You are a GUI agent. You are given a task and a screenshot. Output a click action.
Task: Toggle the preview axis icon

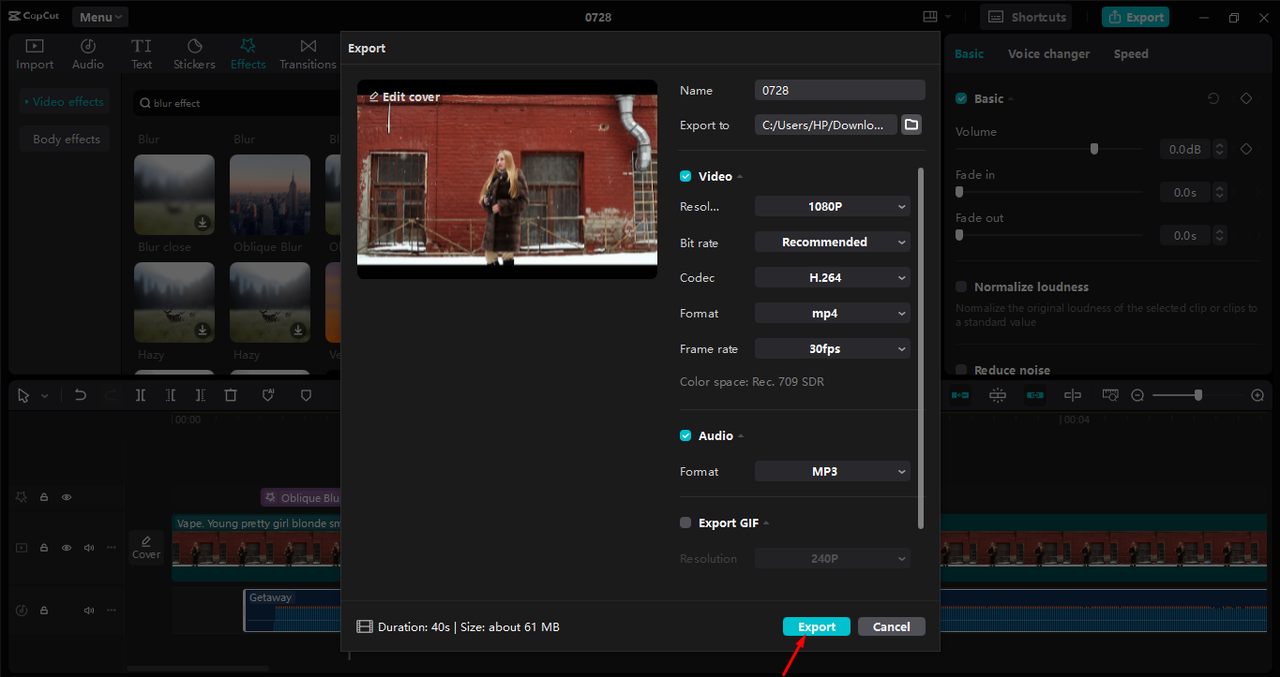tap(1072, 396)
